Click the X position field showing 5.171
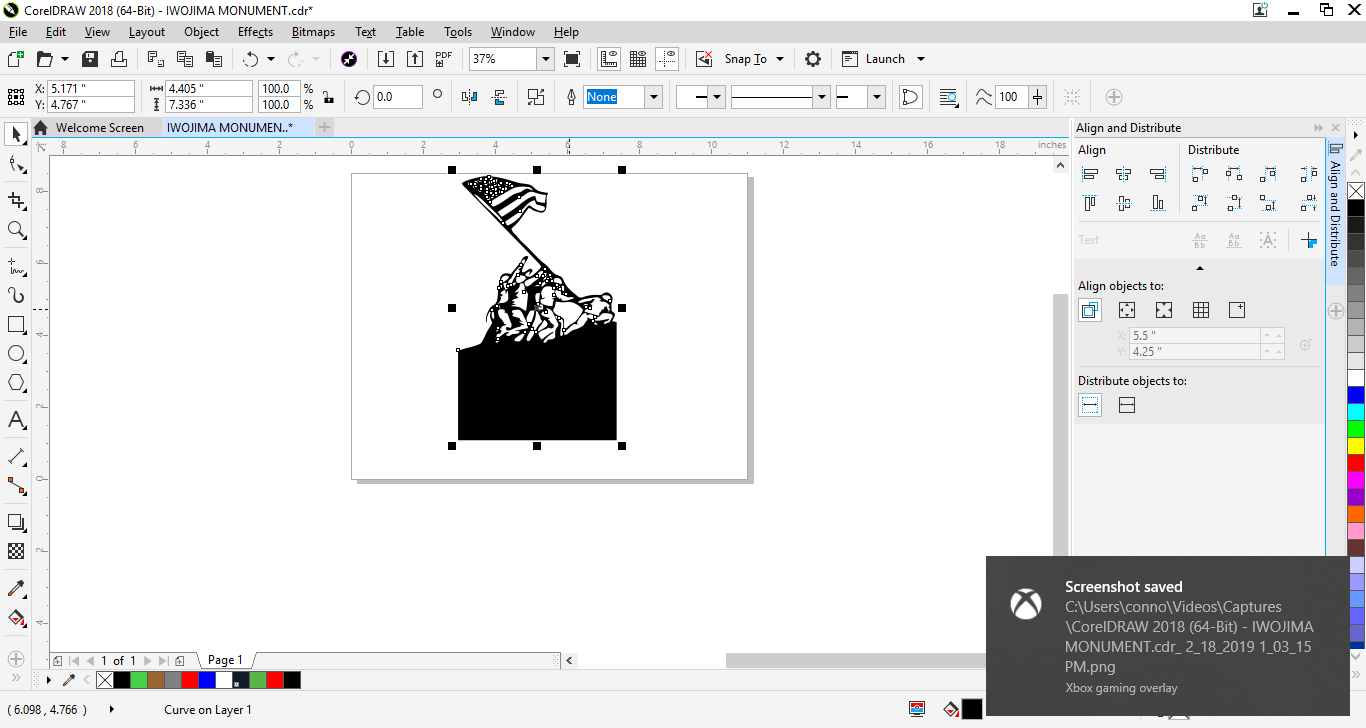 point(91,89)
